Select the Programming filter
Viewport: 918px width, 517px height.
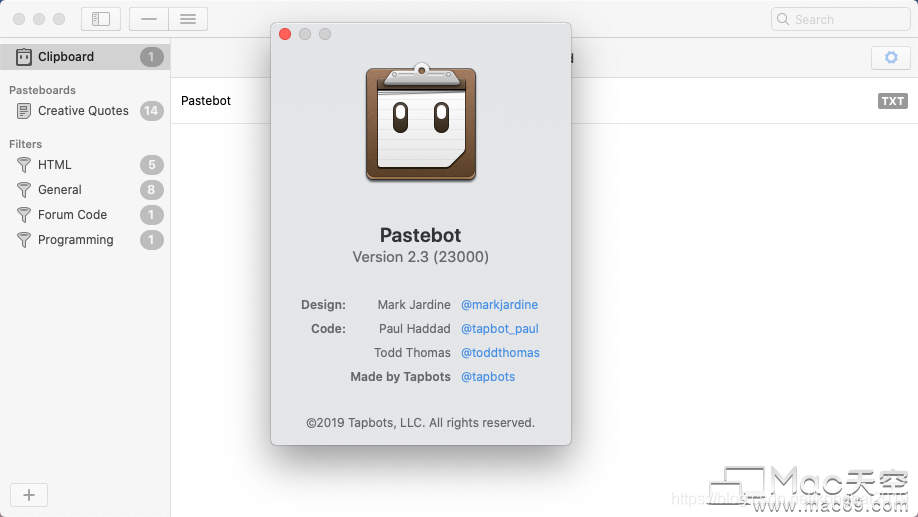pyautogui.click(x=85, y=240)
